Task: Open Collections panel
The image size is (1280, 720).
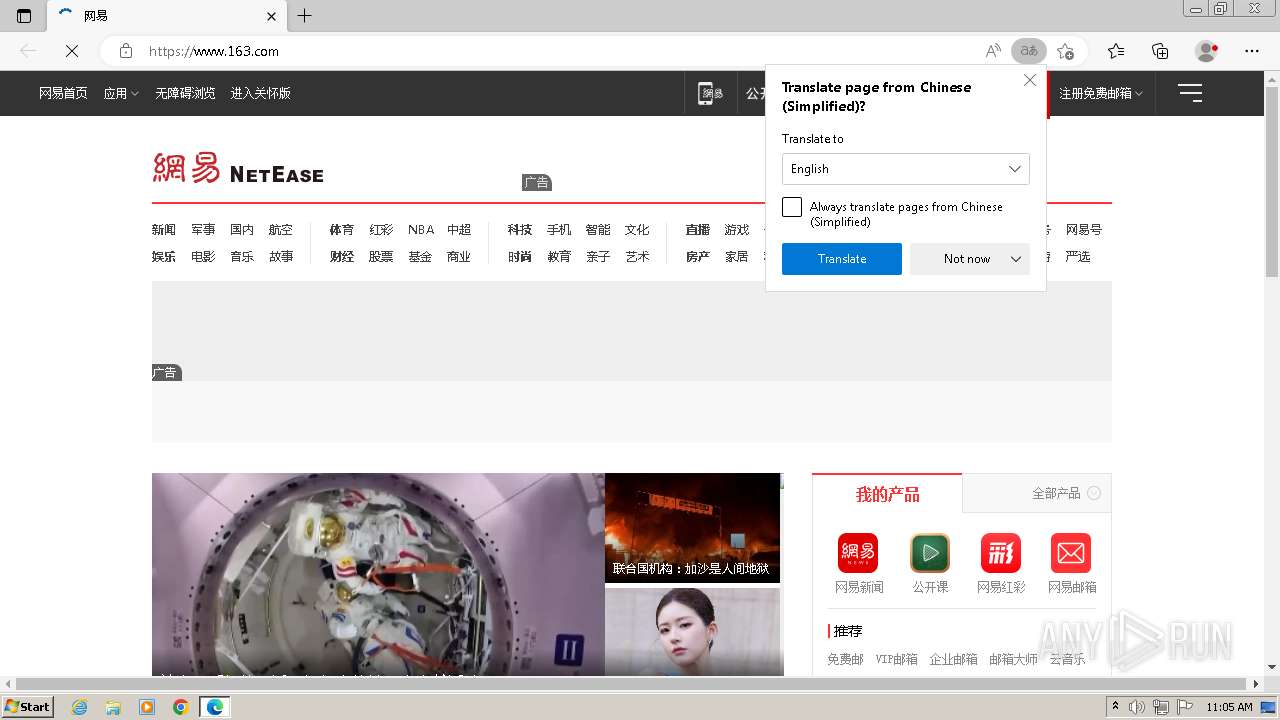Action: pyautogui.click(x=1160, y=51)
